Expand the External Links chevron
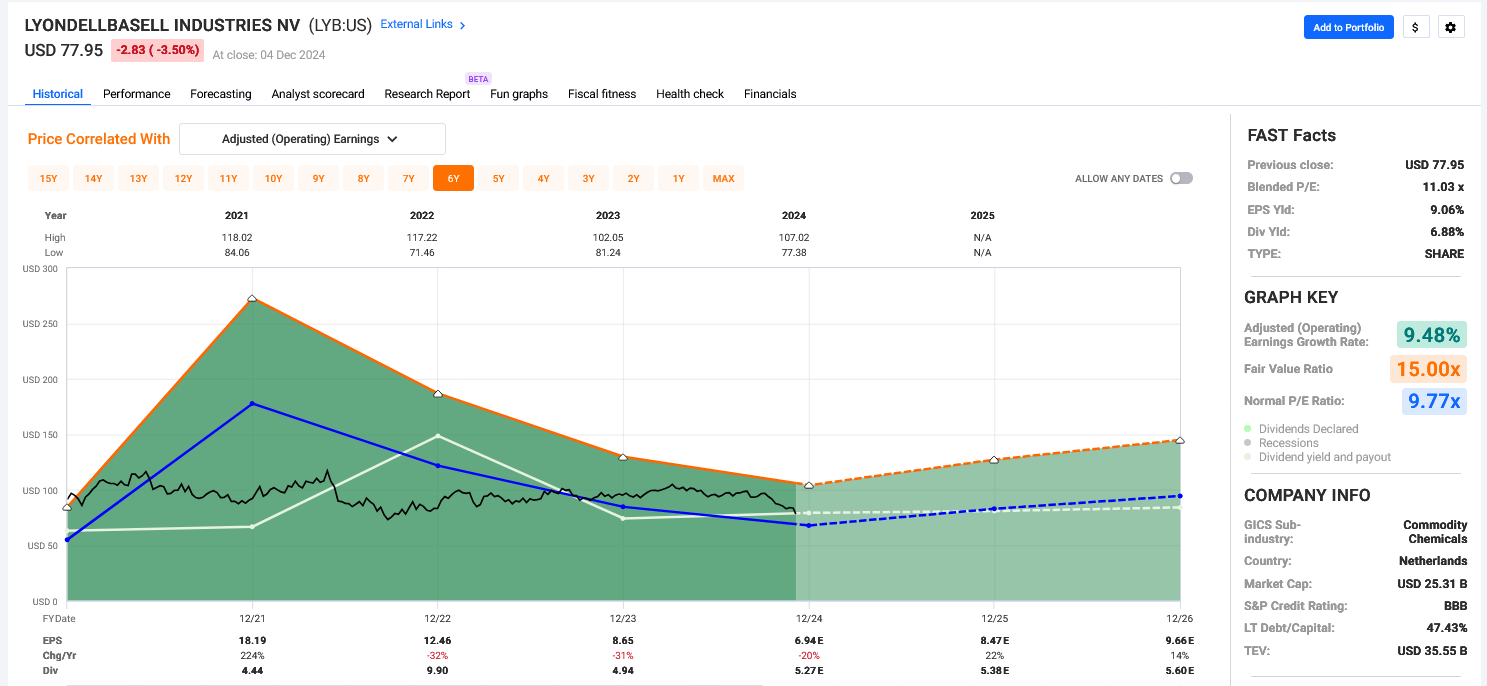This screenshot has height=686, width=1487. tap(461, 24)
